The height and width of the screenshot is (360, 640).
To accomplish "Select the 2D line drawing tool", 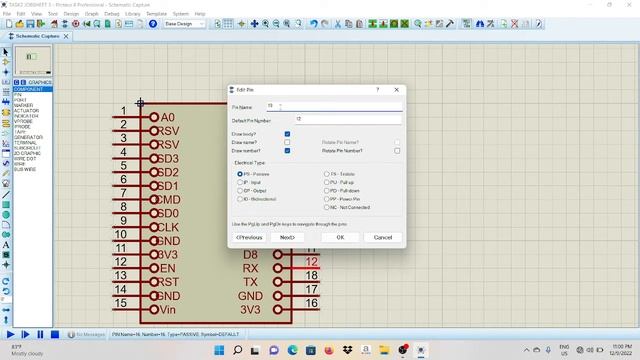I will (x=6, y=195).
